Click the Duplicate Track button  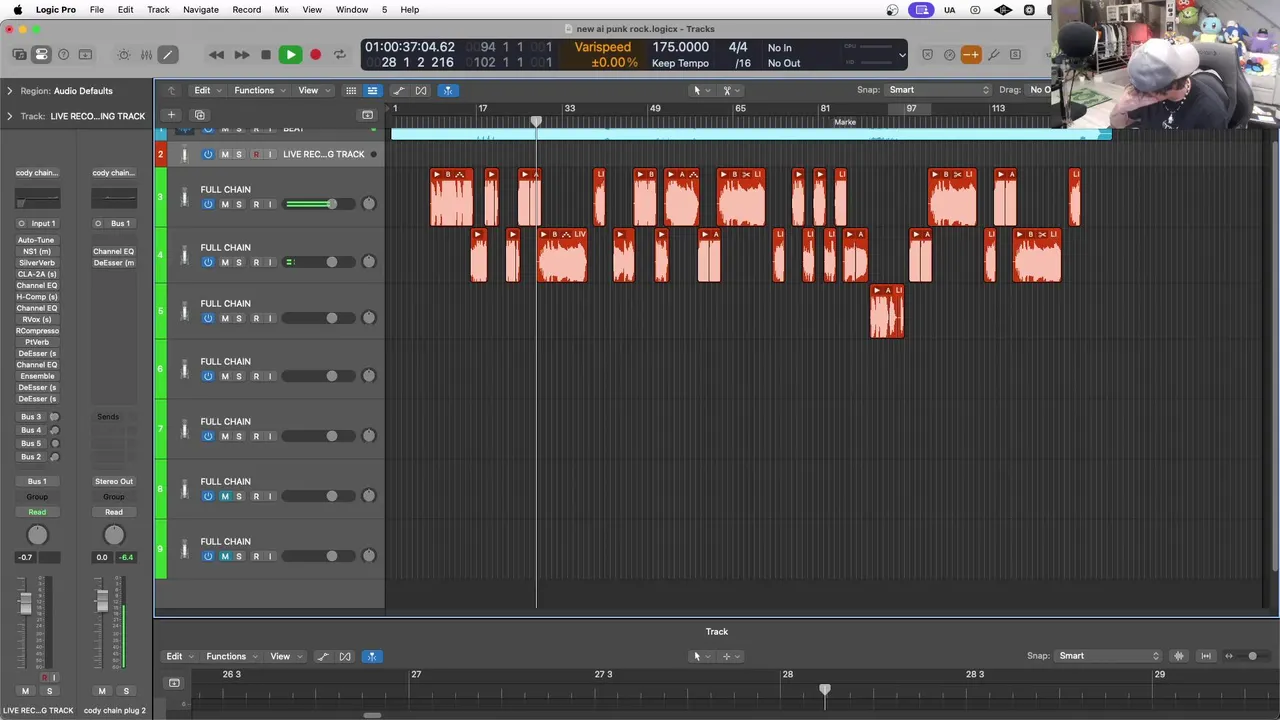tap(199, 115)
